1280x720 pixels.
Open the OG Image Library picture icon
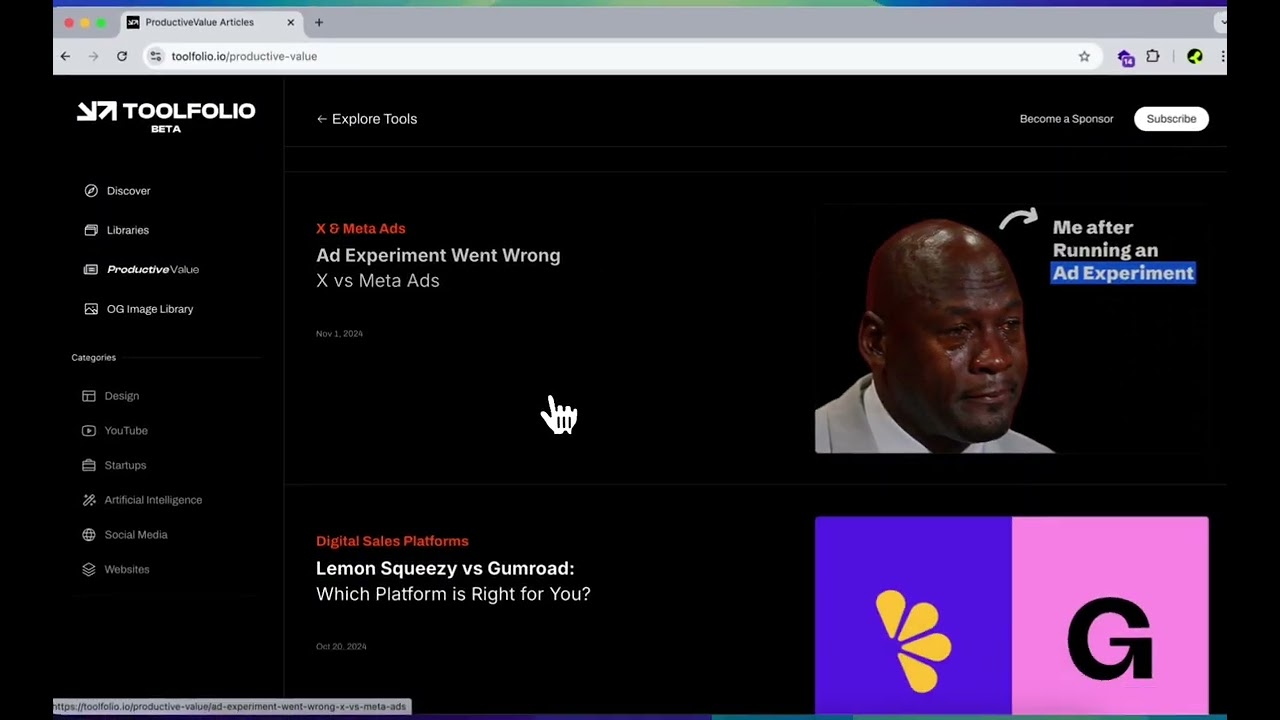pos(91,309)
